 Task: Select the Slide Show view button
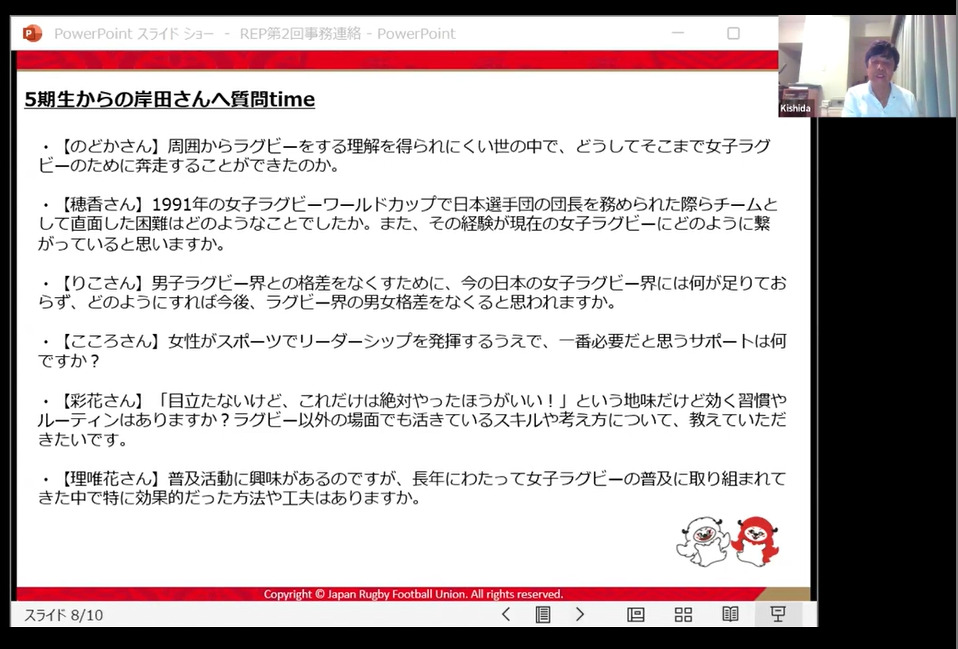click(778, 614)
